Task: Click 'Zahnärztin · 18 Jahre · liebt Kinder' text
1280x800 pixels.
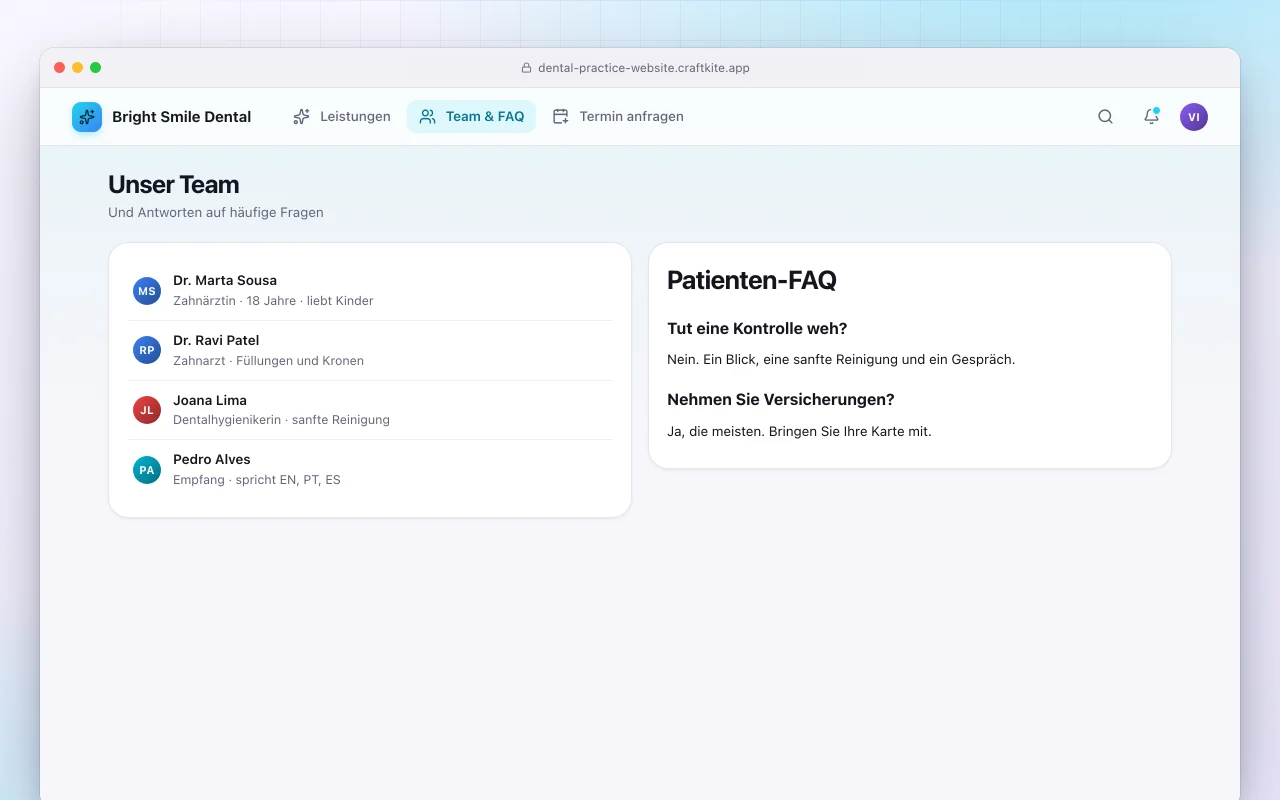Action: [273, 301]
